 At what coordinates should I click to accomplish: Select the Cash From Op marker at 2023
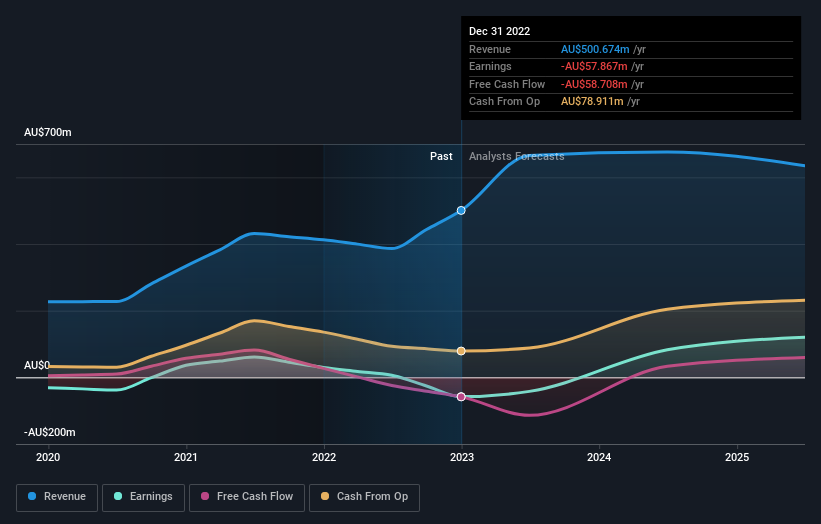[461, 351]
